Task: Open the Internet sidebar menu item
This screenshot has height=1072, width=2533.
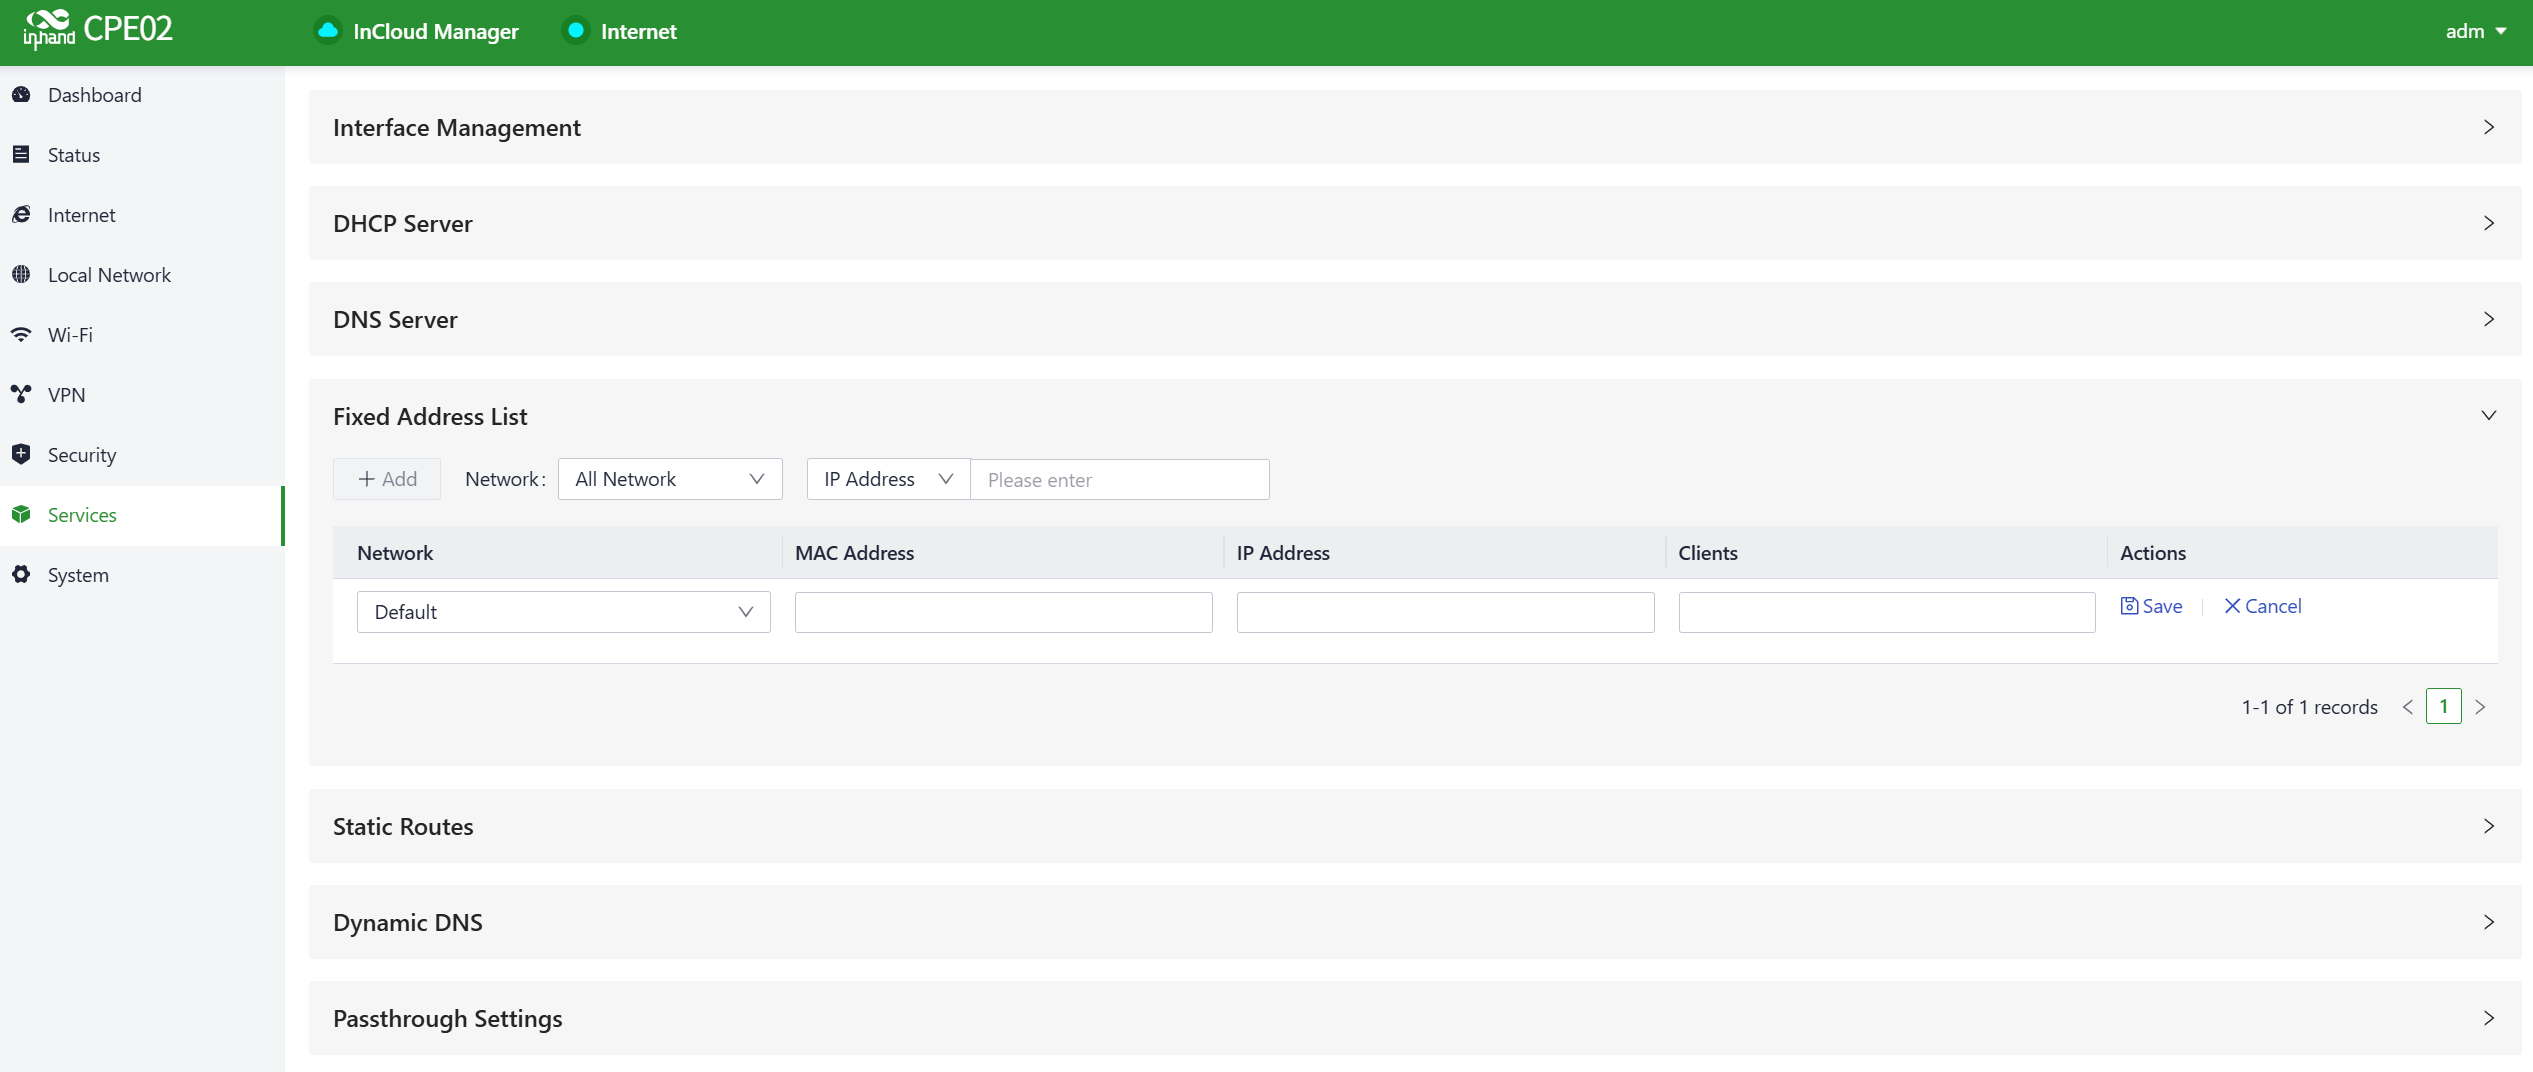Action: [81, 215]
